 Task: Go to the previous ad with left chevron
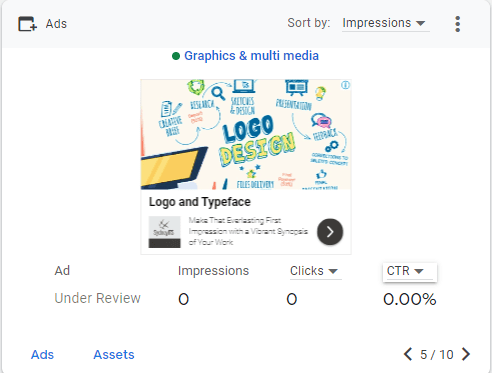408,354
